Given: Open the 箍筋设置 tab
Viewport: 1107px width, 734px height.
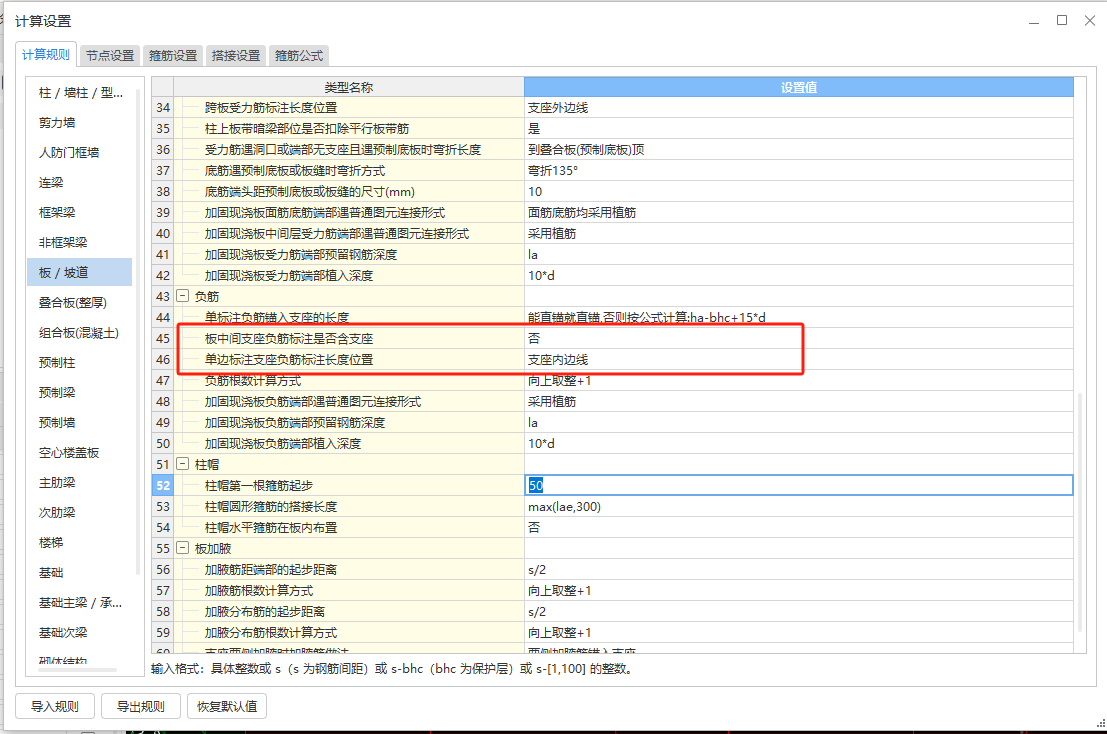Looking at the screenshot, I should coord(173,56).
